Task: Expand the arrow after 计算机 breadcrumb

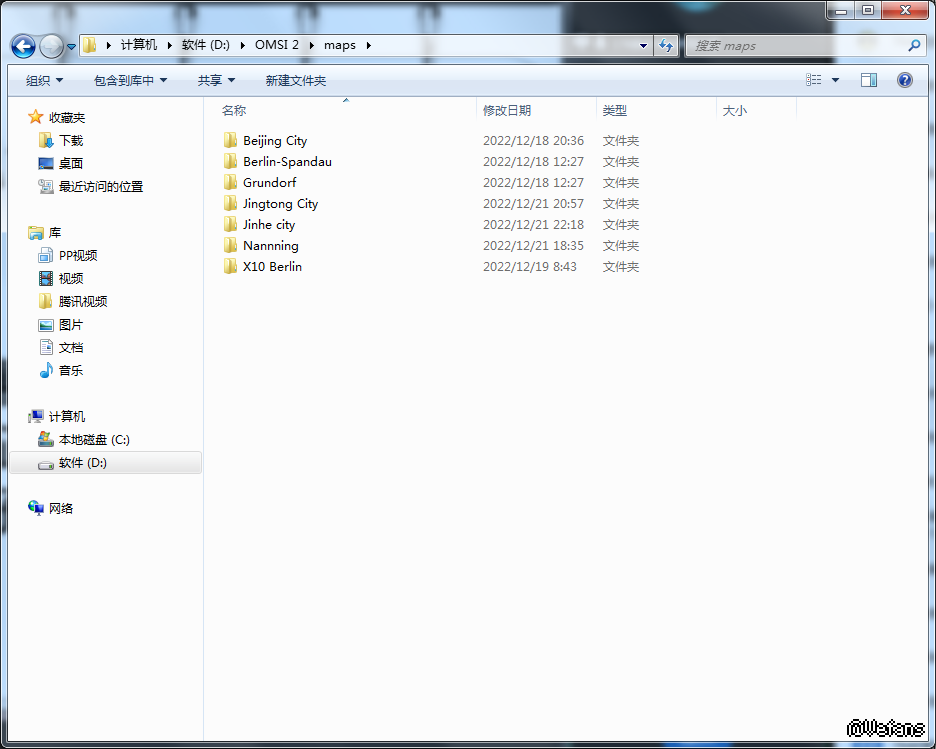Action: point(170,45)
